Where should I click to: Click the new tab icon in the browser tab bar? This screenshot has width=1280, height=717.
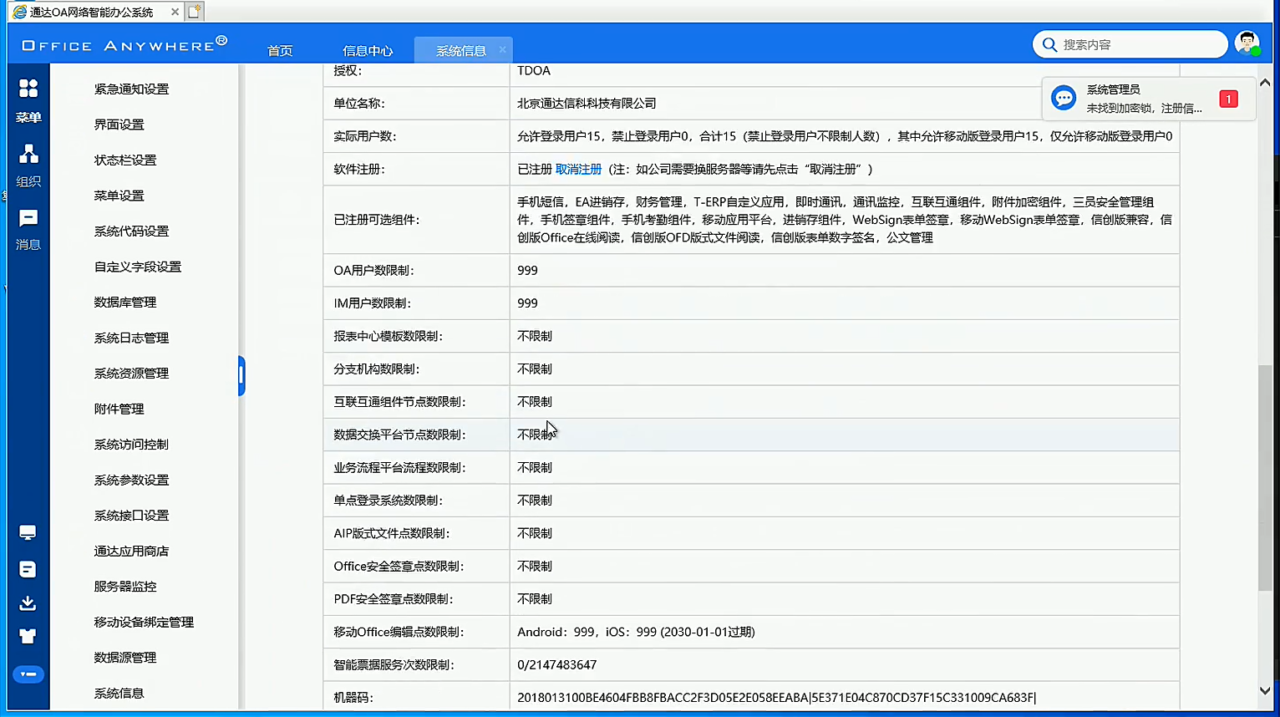click(x=194, y=12)
